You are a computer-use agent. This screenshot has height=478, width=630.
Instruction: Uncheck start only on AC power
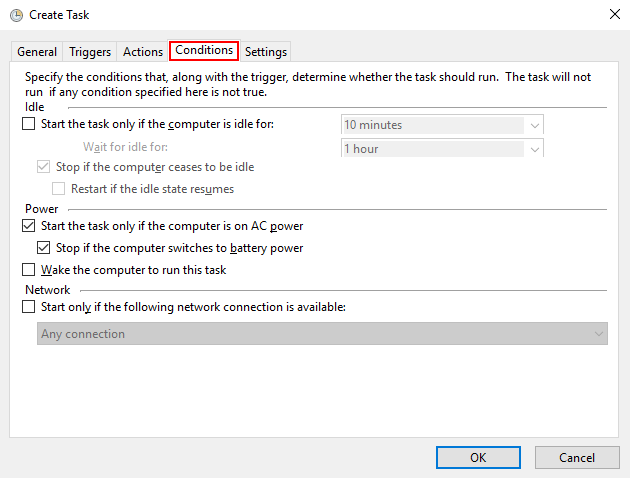click(28, 227)
